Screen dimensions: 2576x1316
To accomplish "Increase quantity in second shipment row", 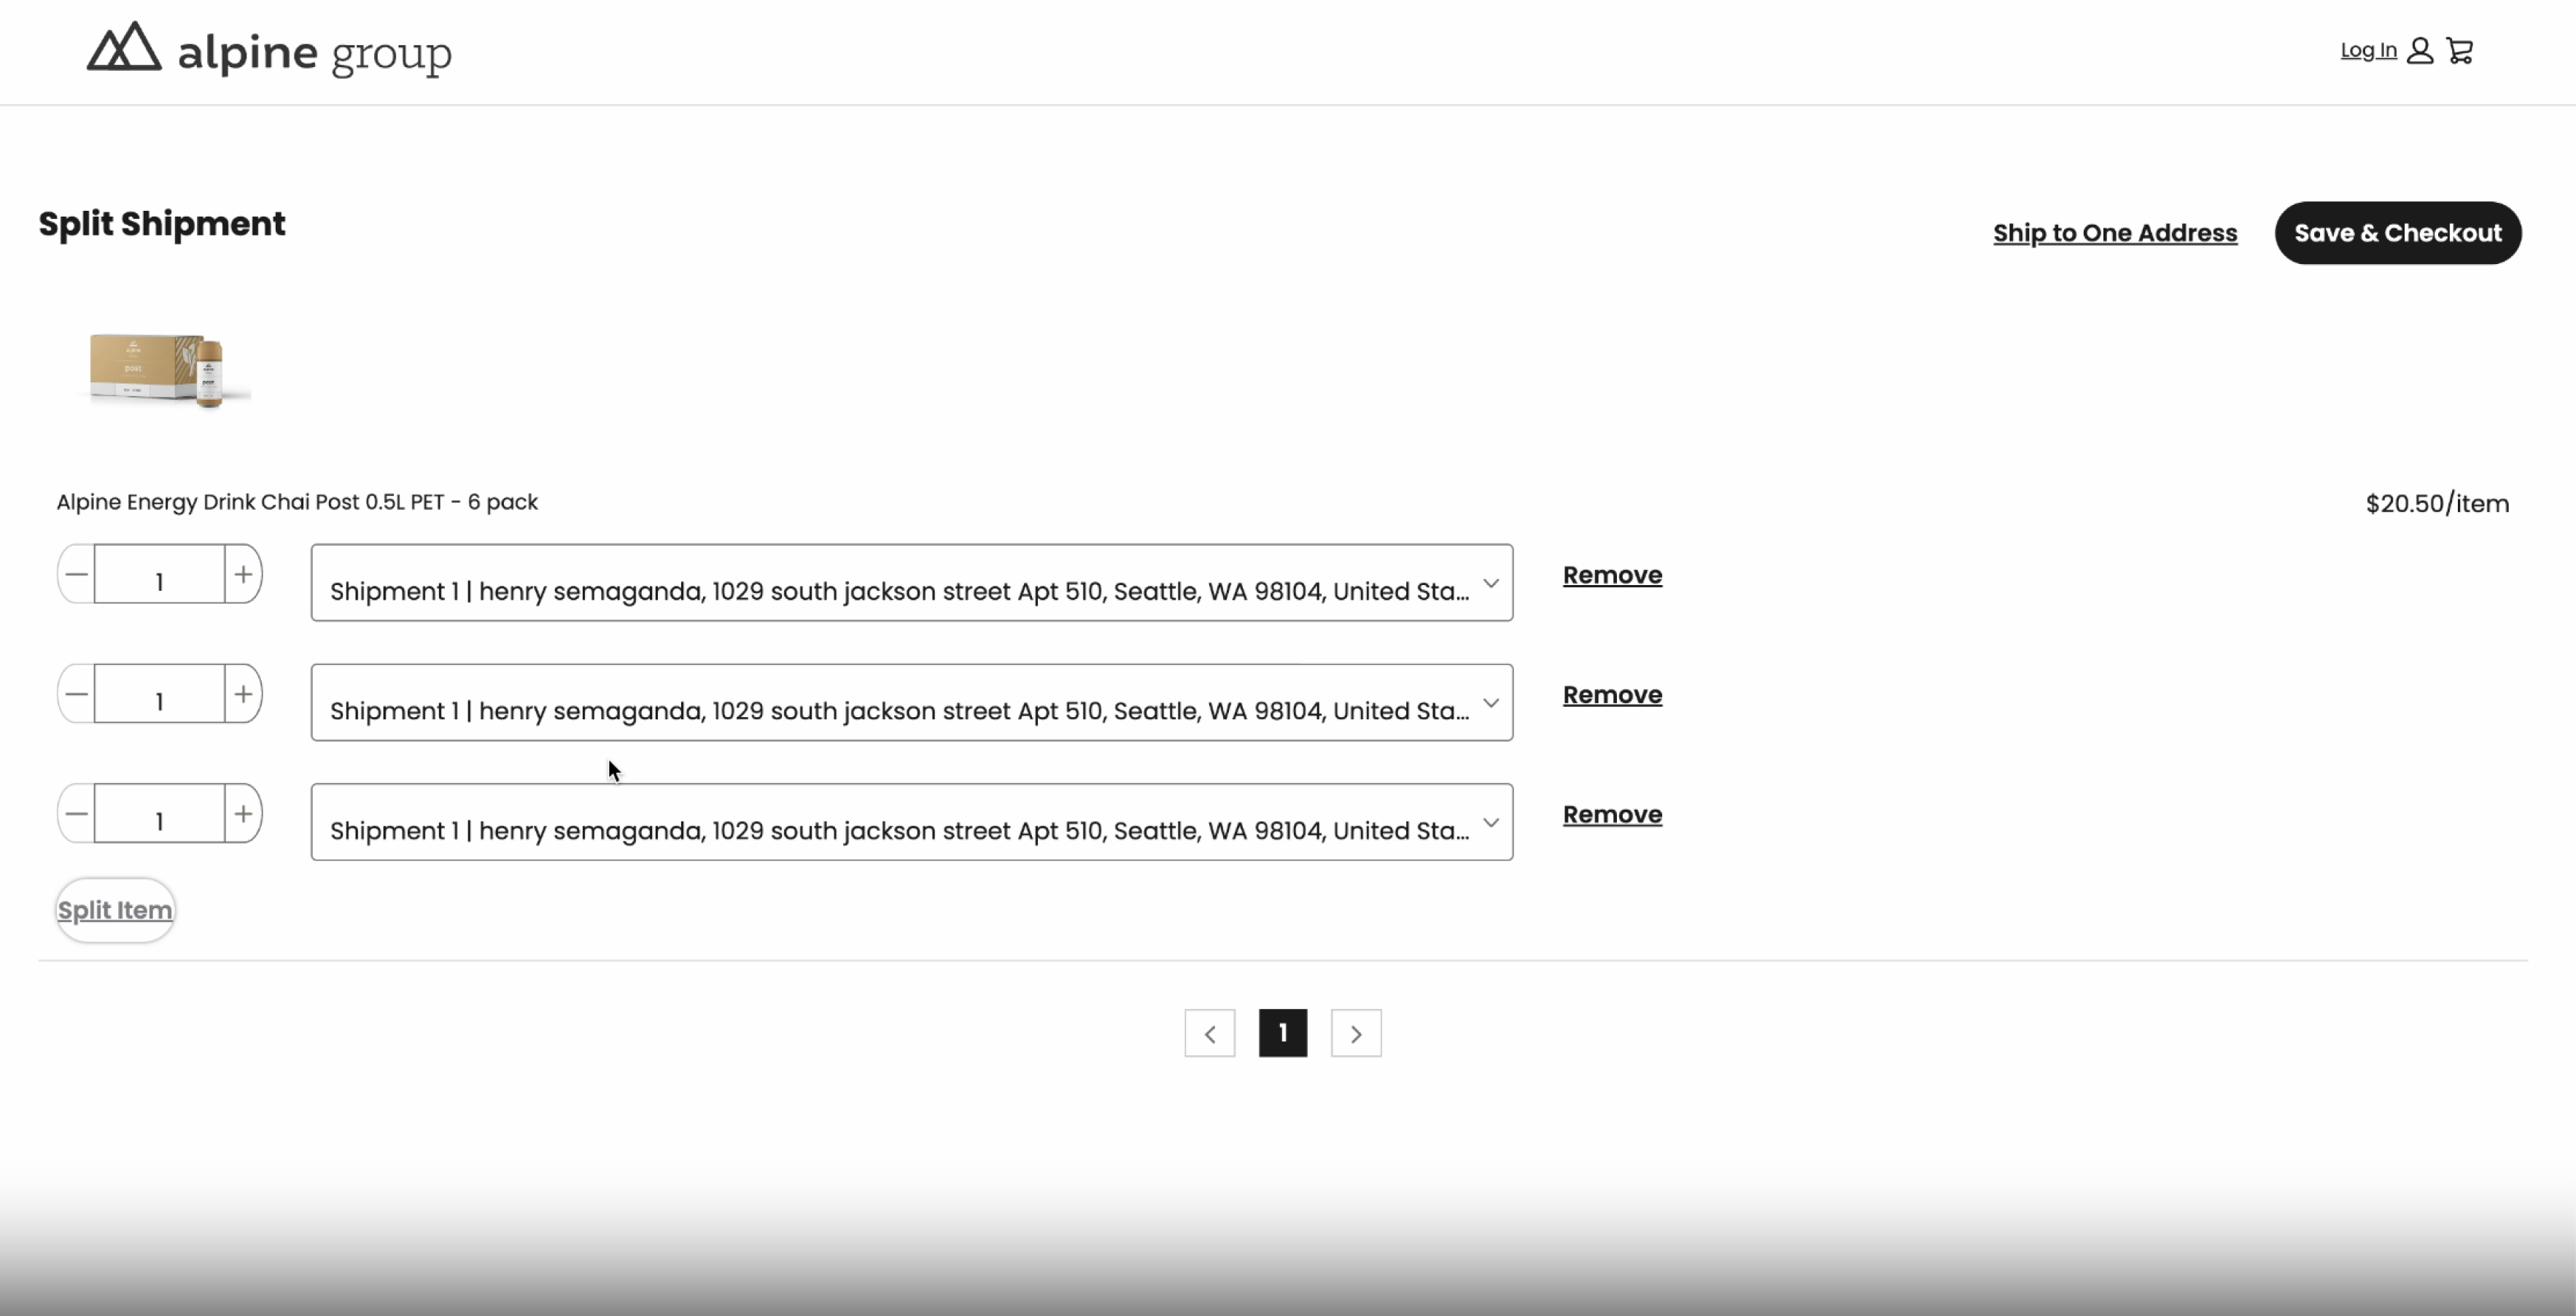I will [243, 694].
